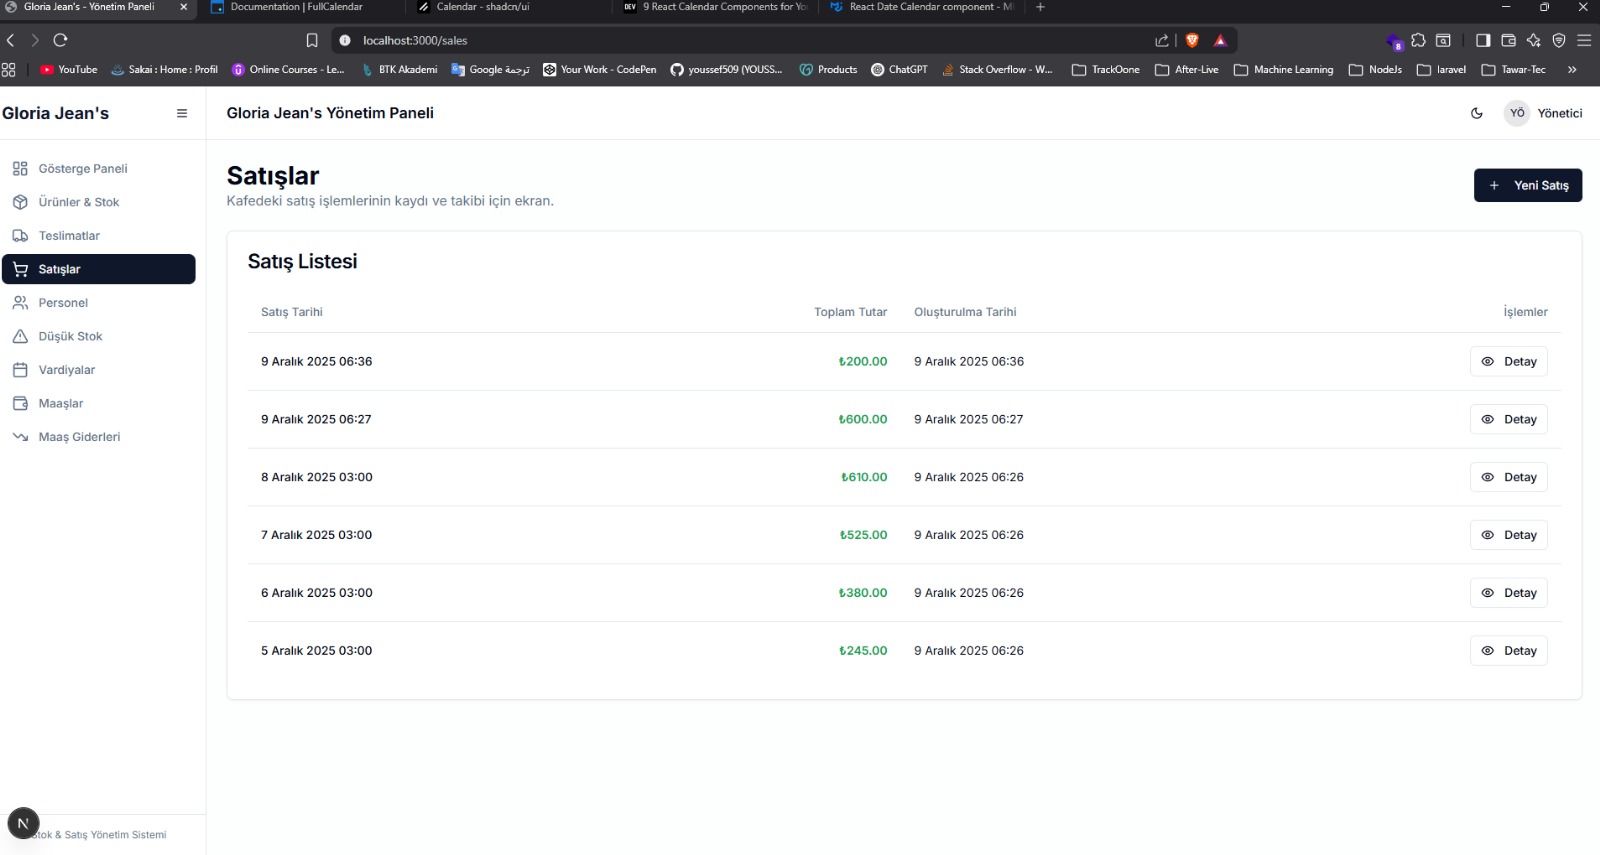Open a new browser tab
This screenshot has width=1600, height=855.
(x=1040, y=7)
